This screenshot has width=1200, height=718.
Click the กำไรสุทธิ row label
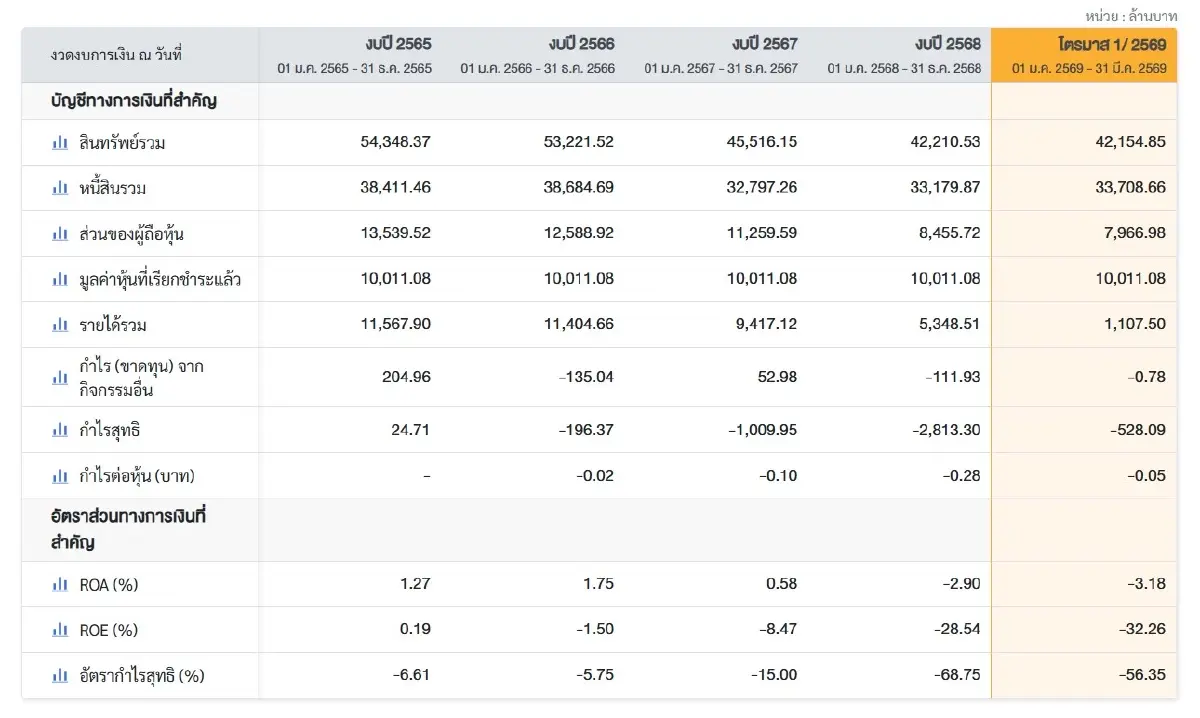tap(110, 431)
